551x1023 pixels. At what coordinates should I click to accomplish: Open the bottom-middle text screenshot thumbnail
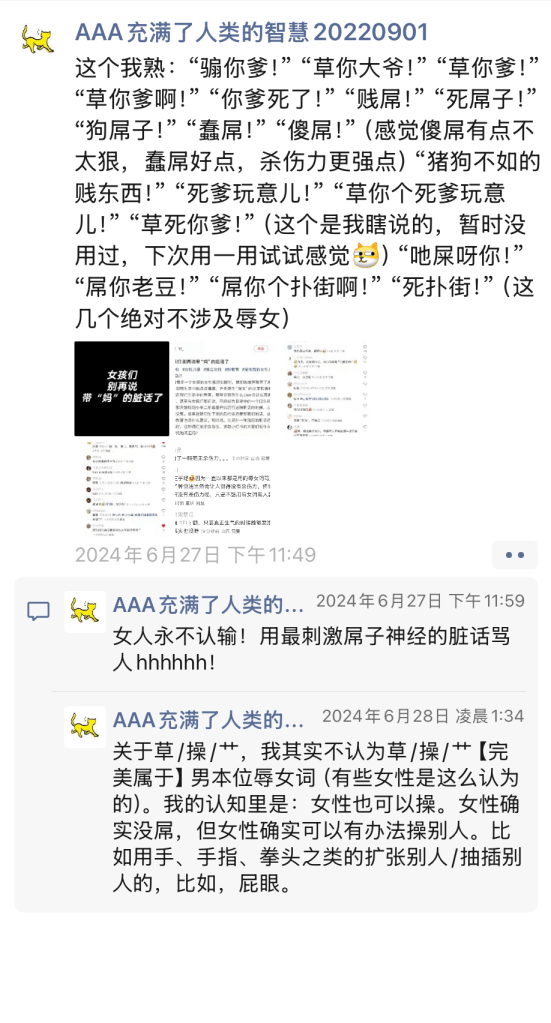[x=222, y=489]
